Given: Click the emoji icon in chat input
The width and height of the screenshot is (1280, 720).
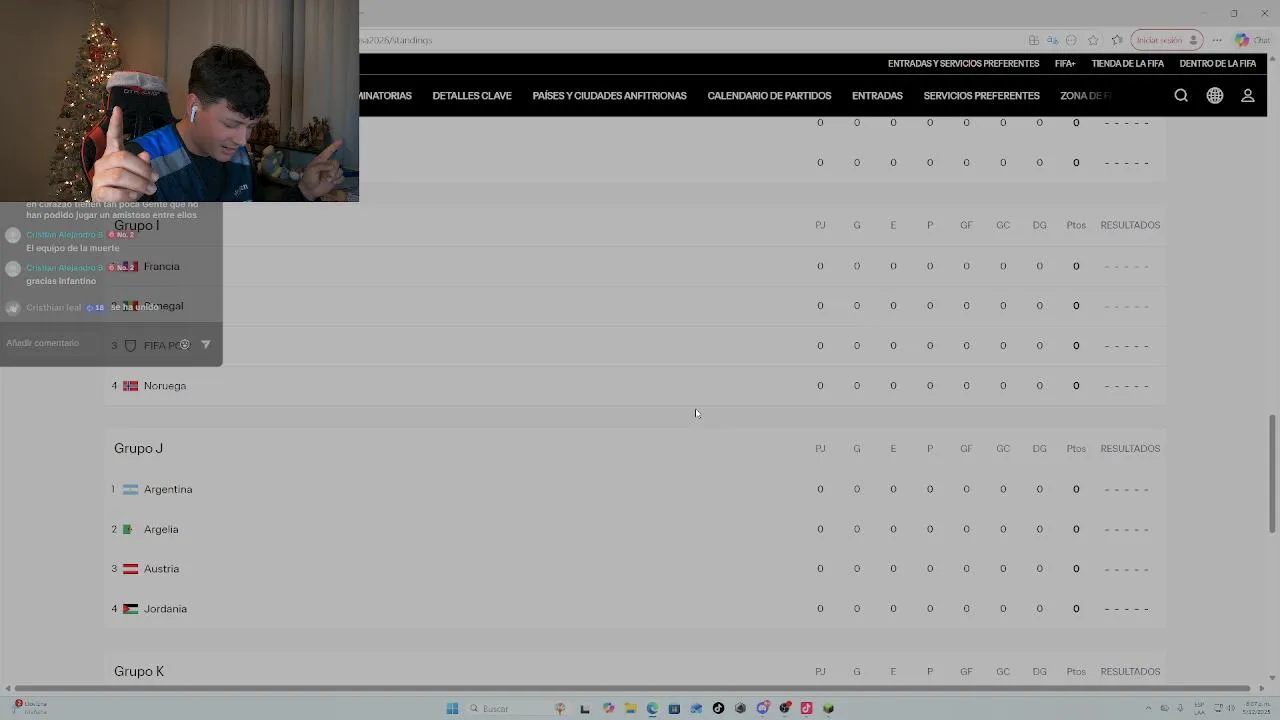Looking at the screenshot, I should pyautogui.click(x=184, y=344).
